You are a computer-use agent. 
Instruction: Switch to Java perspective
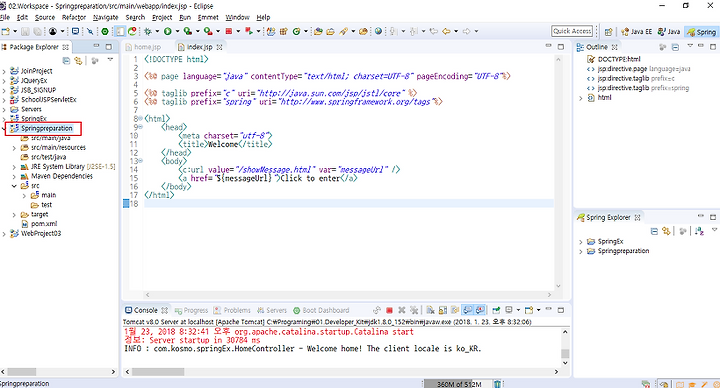click(669, 32)
